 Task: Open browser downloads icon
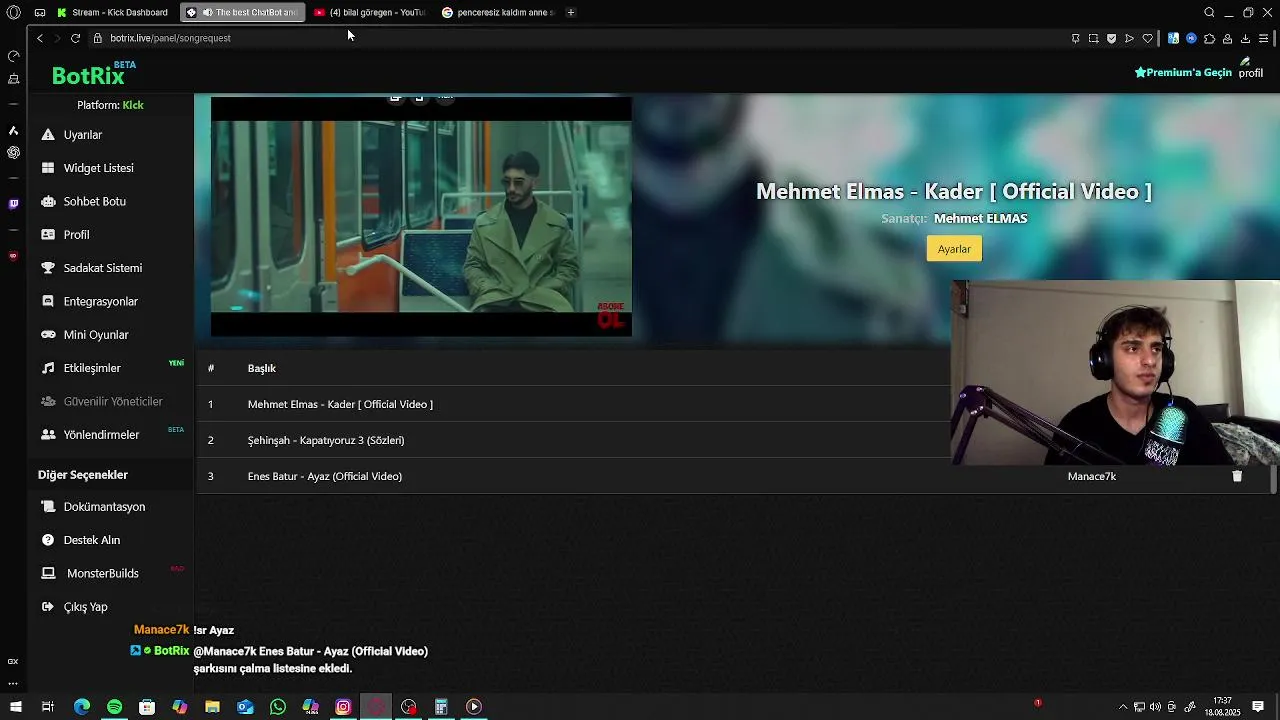[1246, 38]
